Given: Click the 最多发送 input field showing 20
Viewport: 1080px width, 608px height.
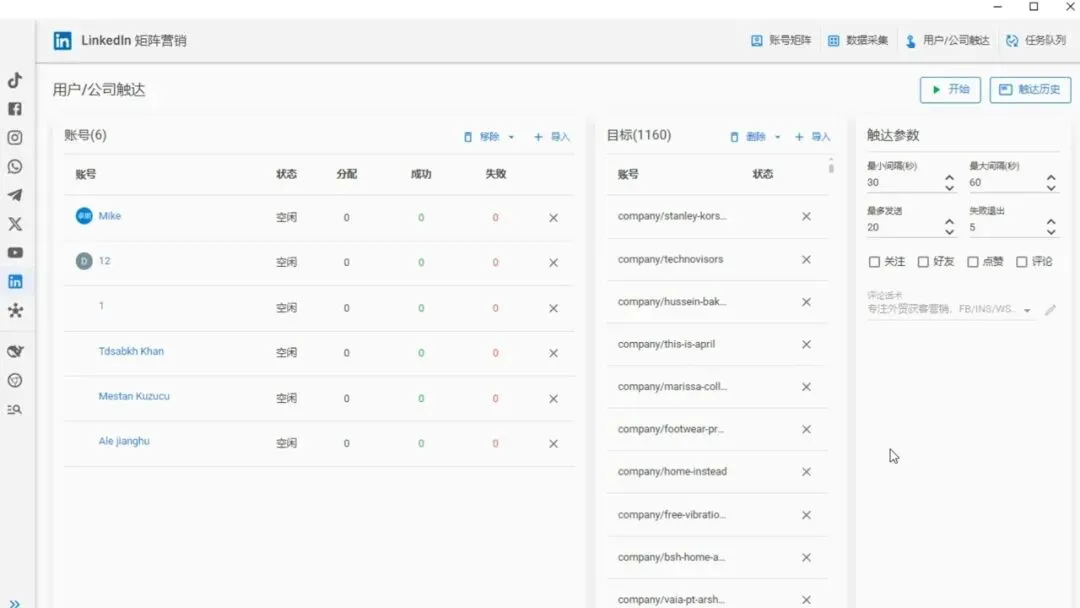Looking at the screenshot, I should coord(904,227).
